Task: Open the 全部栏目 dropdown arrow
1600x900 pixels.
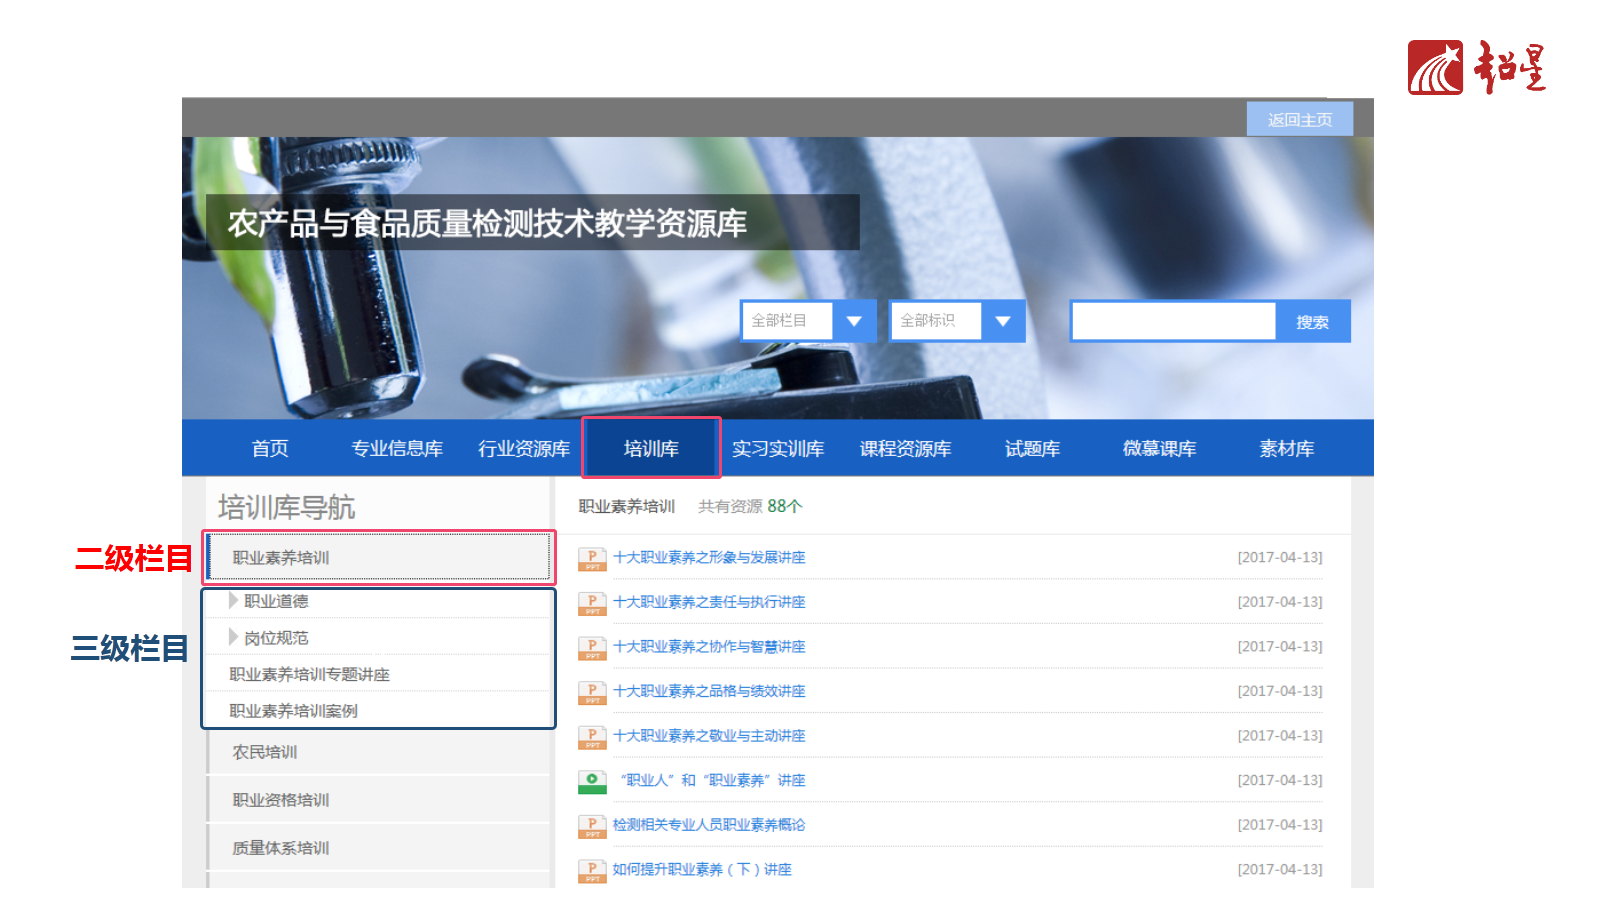Action: (x=854, y=321)
